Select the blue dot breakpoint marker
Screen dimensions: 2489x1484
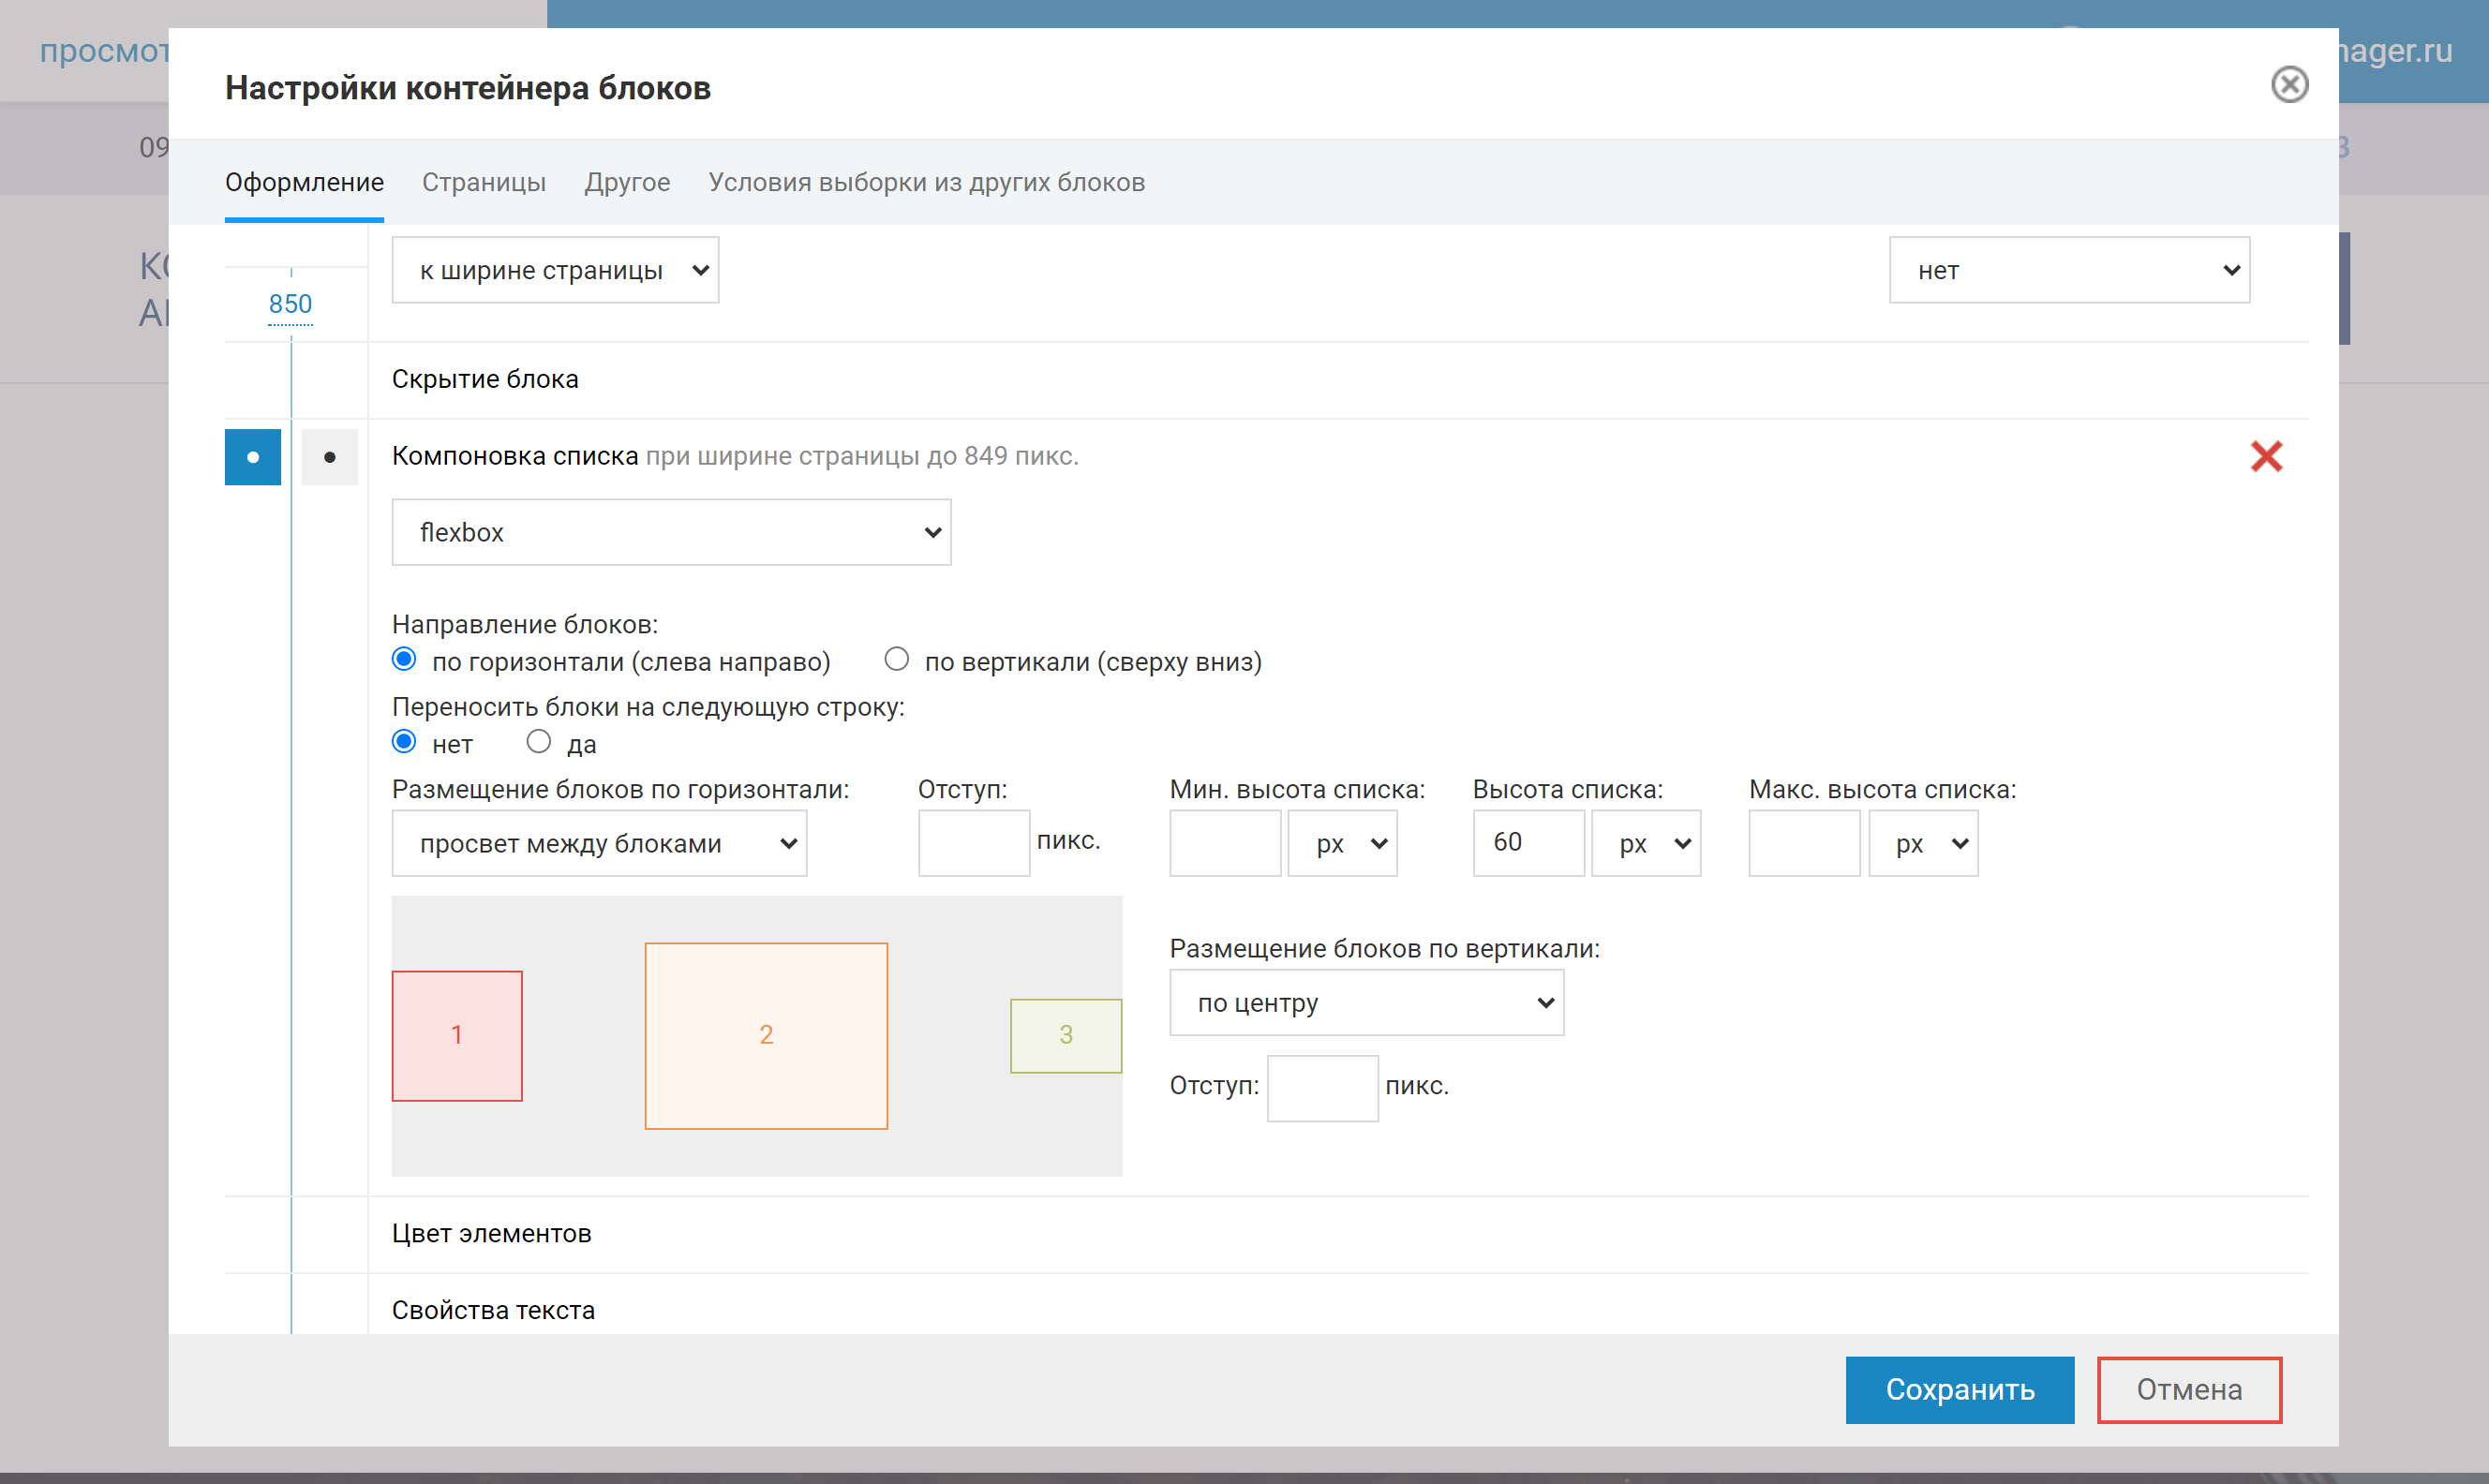pos(253,457)
